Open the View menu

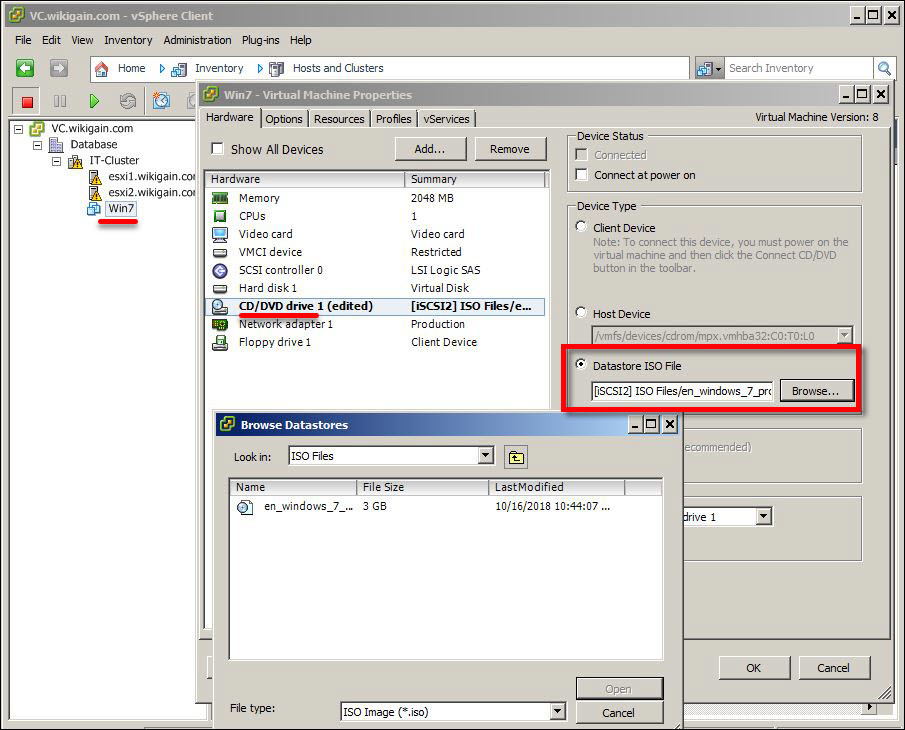point(82,40)
